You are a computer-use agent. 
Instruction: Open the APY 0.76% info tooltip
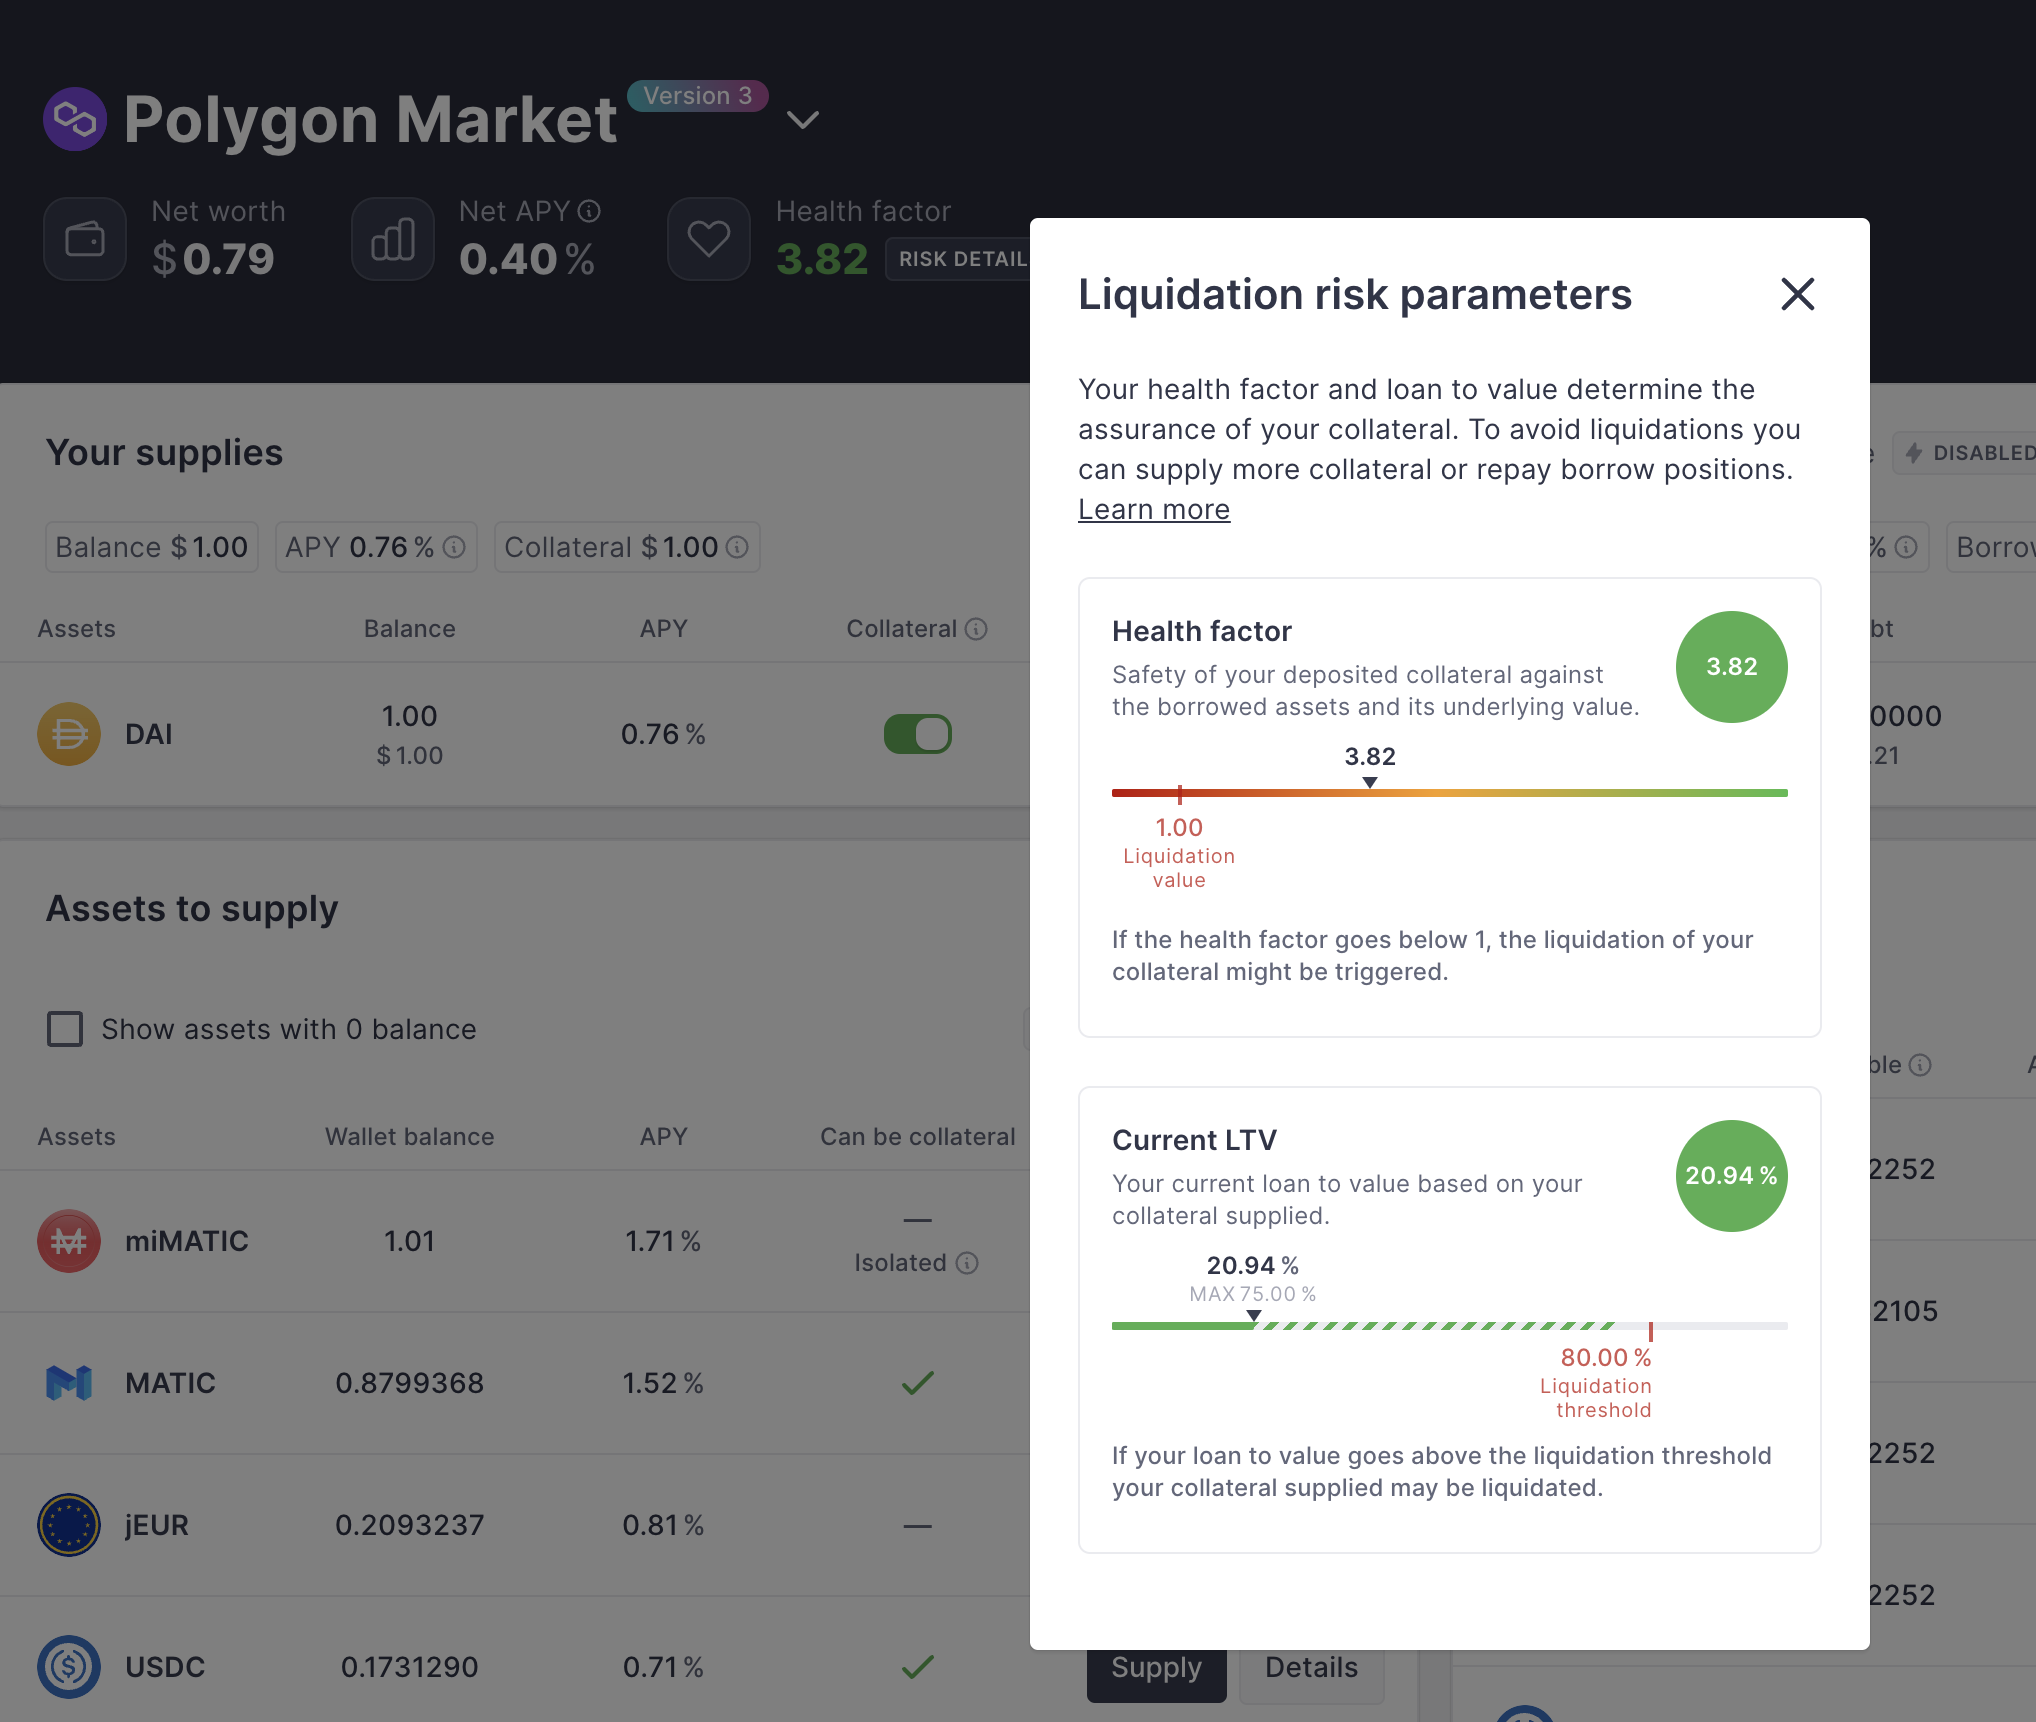pos(456,547)
